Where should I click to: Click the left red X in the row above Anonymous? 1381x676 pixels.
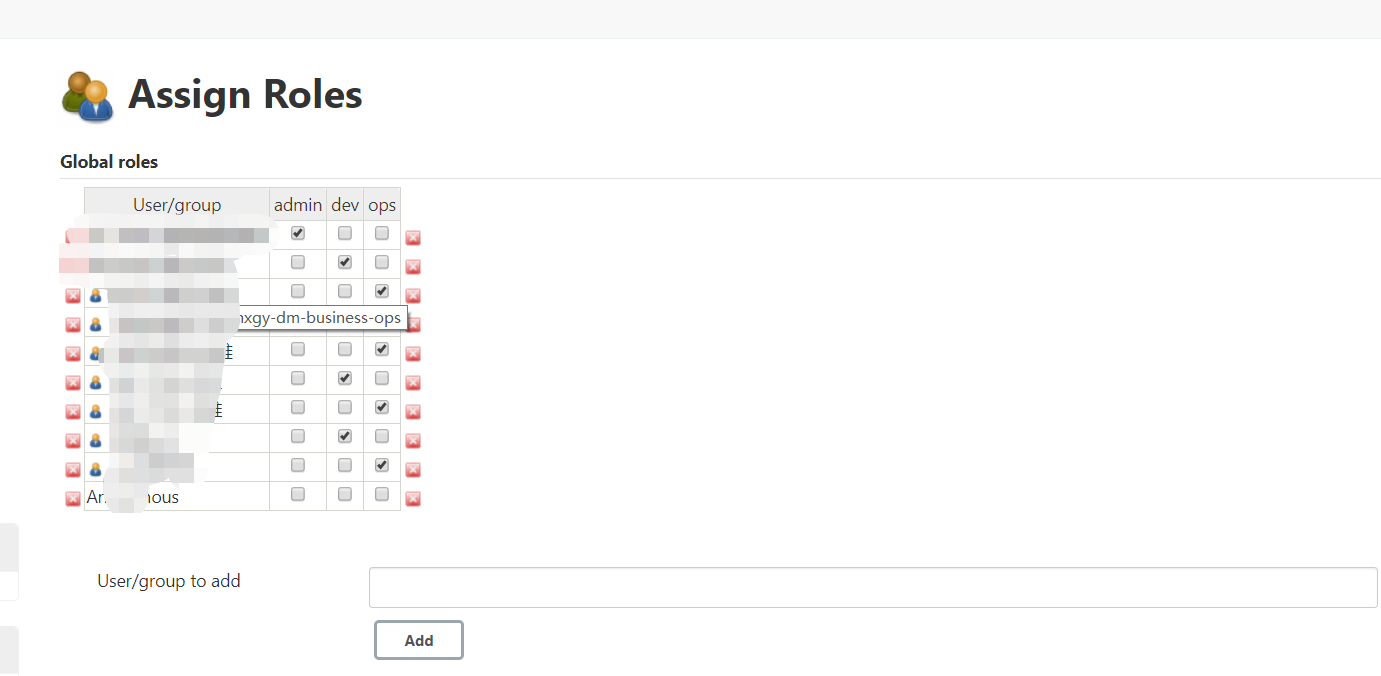click(73, 469)
